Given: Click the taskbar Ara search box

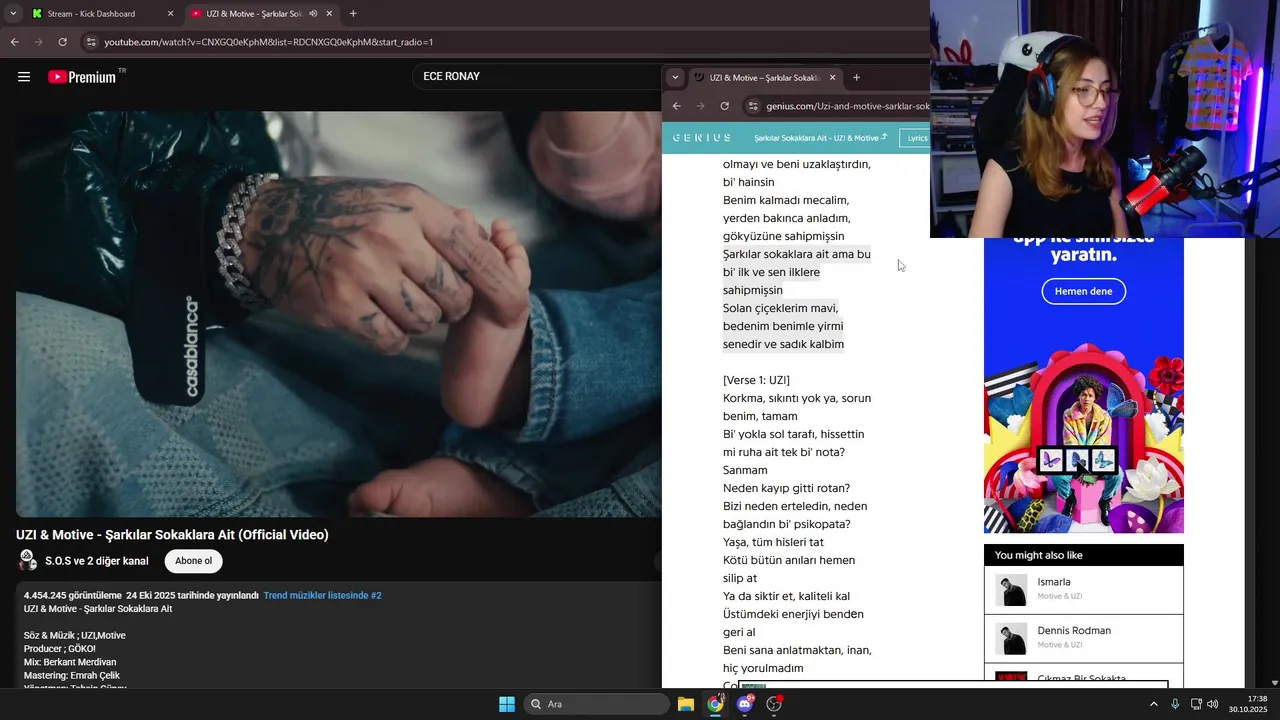Looking at the screenshot, I should click(x=597, y=704).
